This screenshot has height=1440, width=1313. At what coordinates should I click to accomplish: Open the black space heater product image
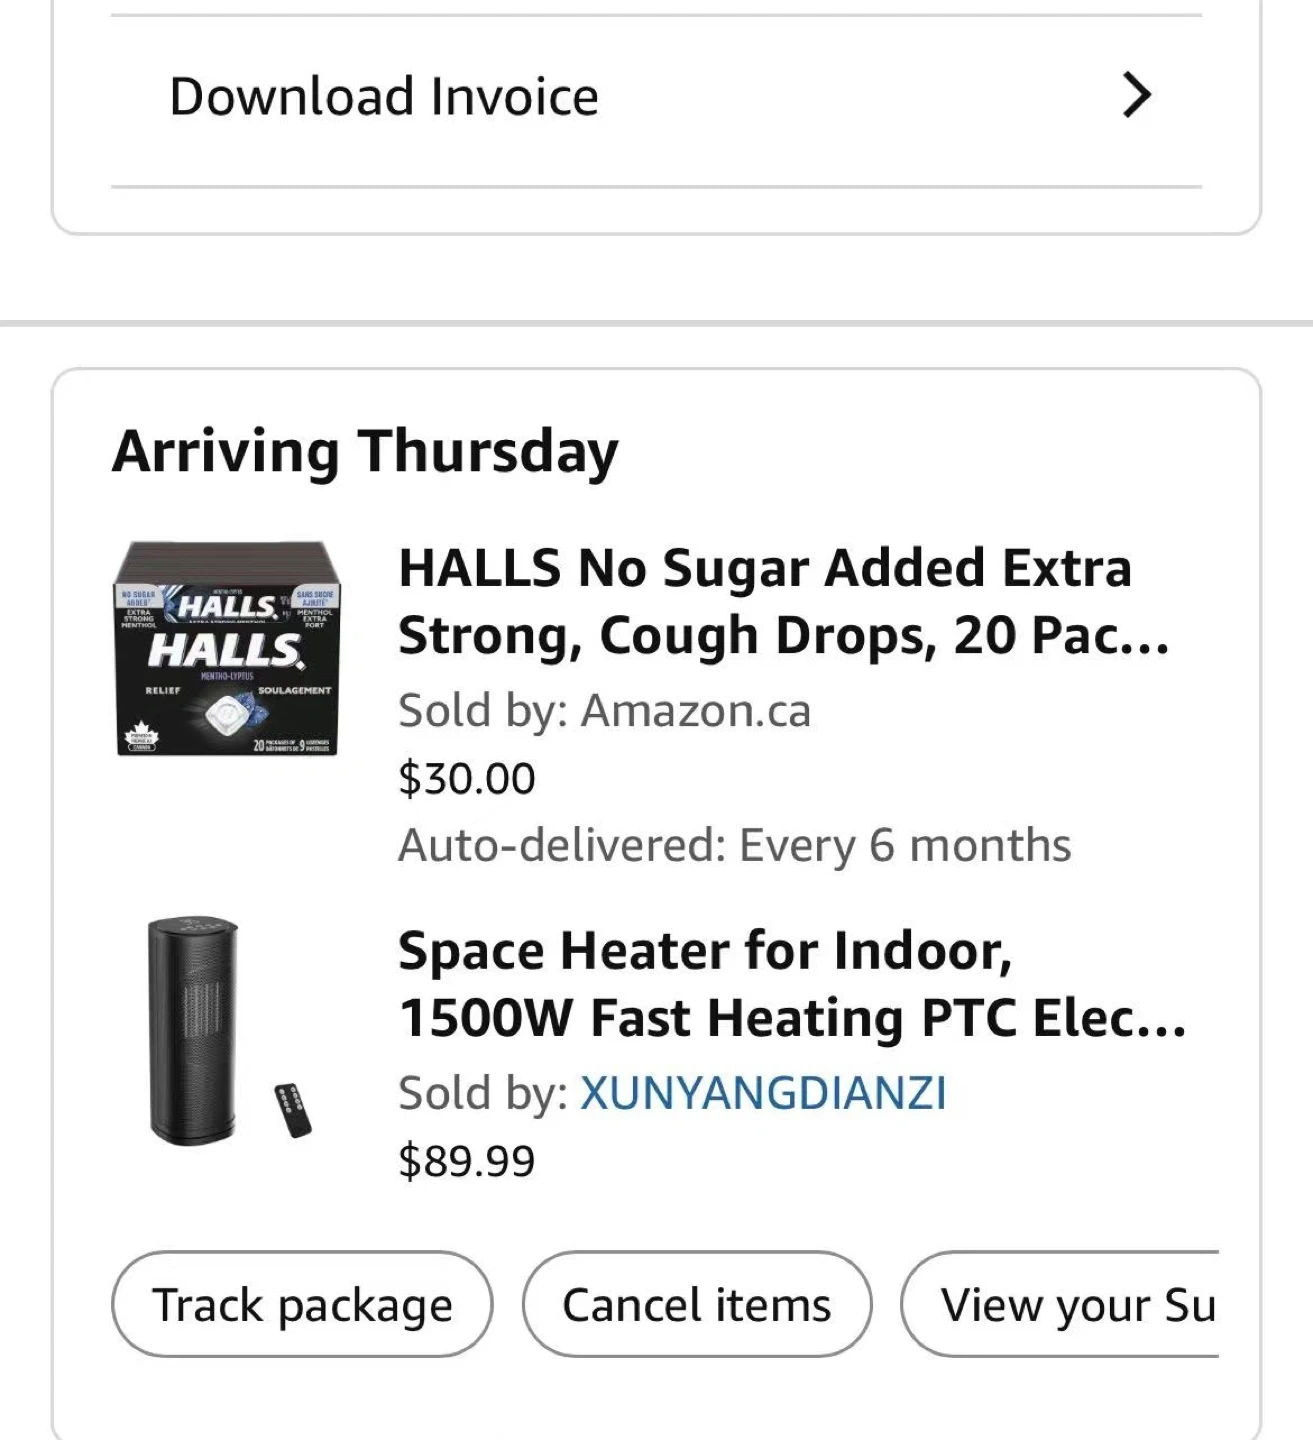pyautogui.click(x=229, y=1030)
